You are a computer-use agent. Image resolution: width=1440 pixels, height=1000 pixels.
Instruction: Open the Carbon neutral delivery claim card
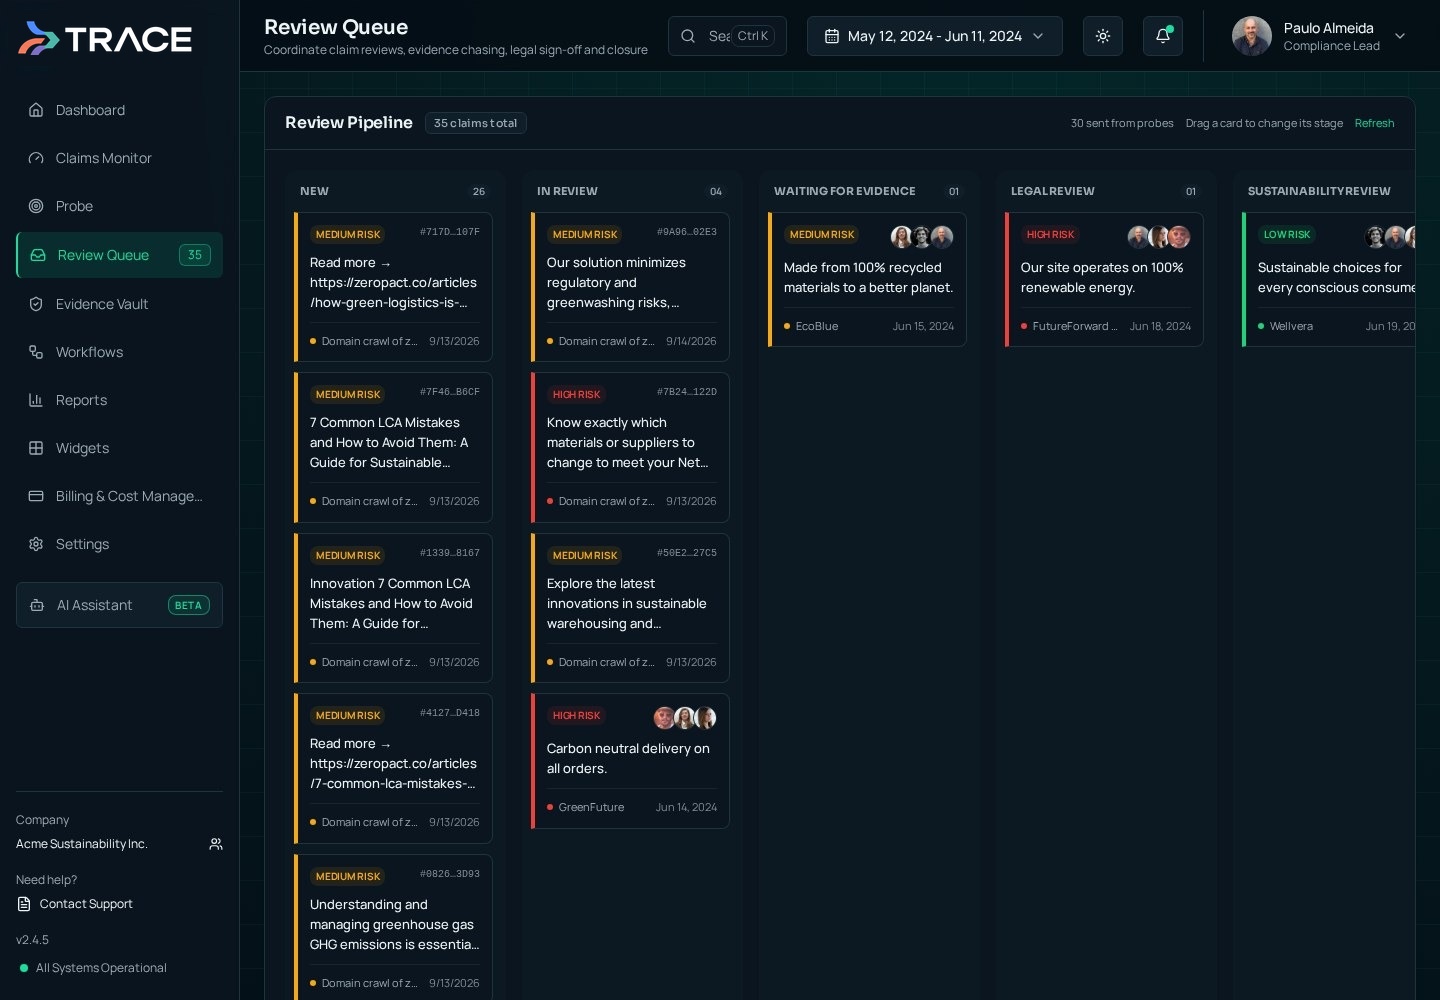630,761
